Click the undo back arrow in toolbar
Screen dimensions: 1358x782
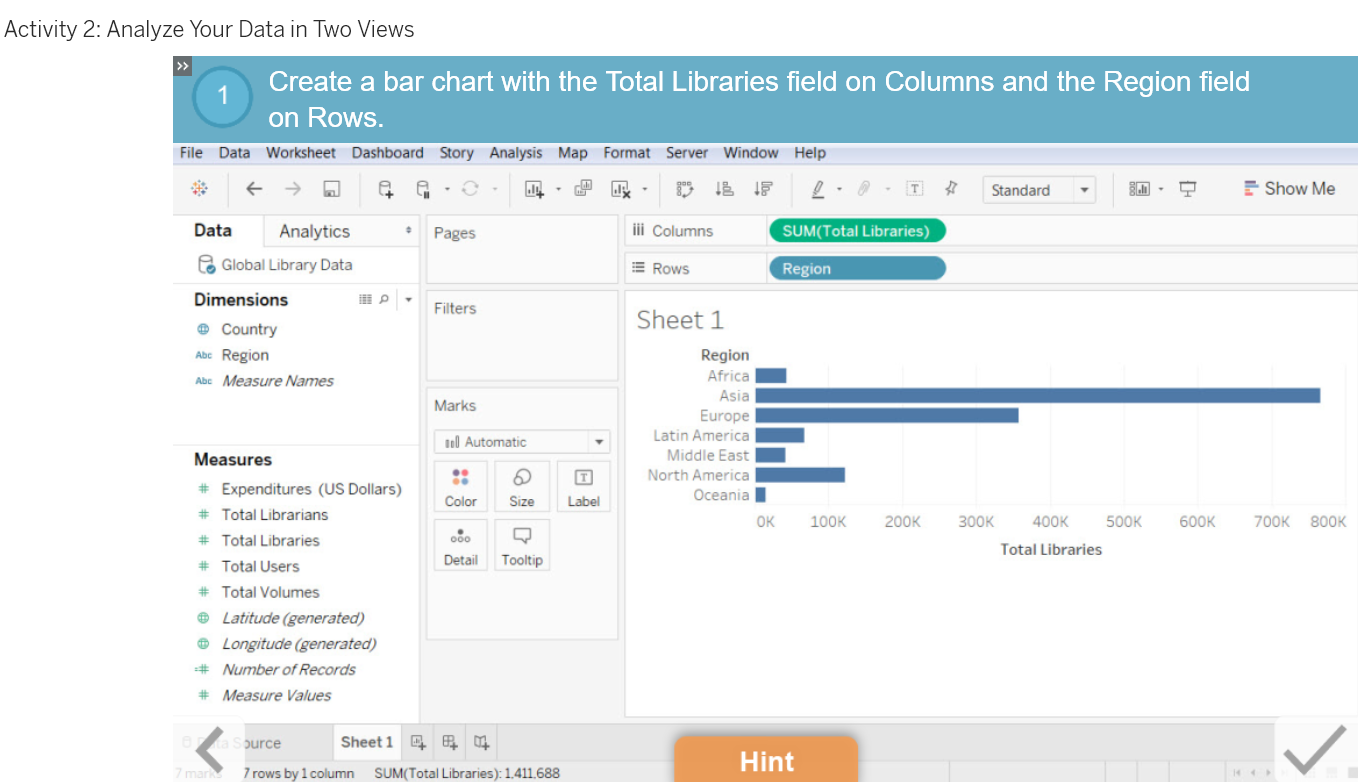(x=254, y=189)
